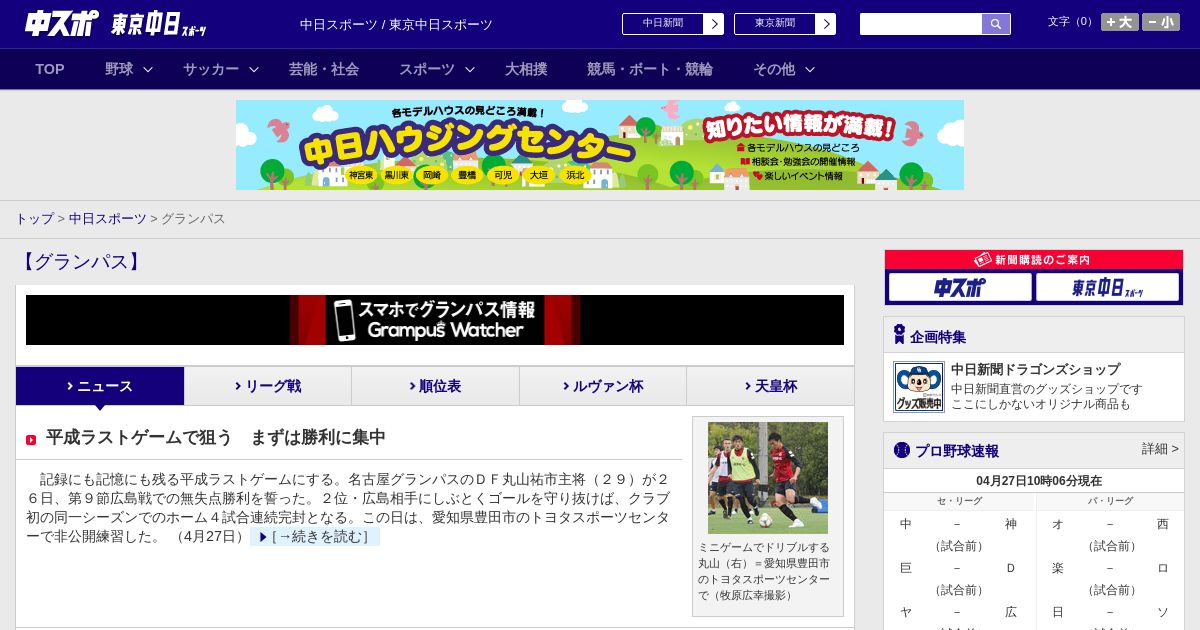Click the プロ野球速報 baseball icon
Image resolution: width=1200 pixels, height=630 pixels.
pyautogui.click(x=902, y=450)
